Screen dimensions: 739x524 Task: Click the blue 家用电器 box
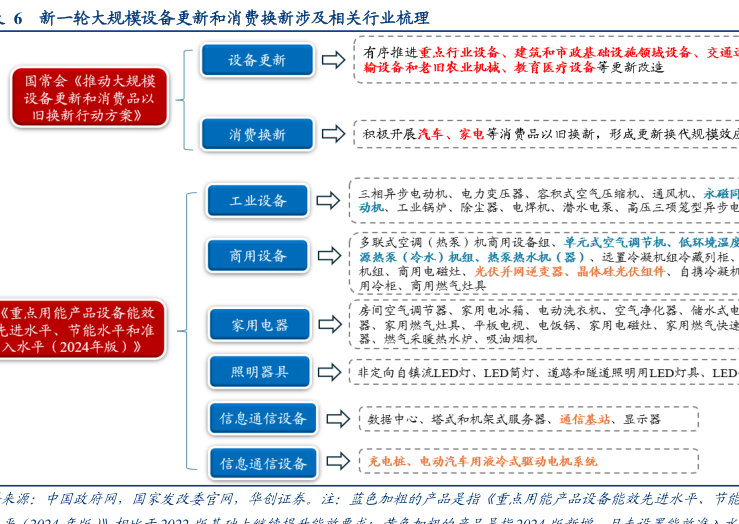[x=259, y=325]
